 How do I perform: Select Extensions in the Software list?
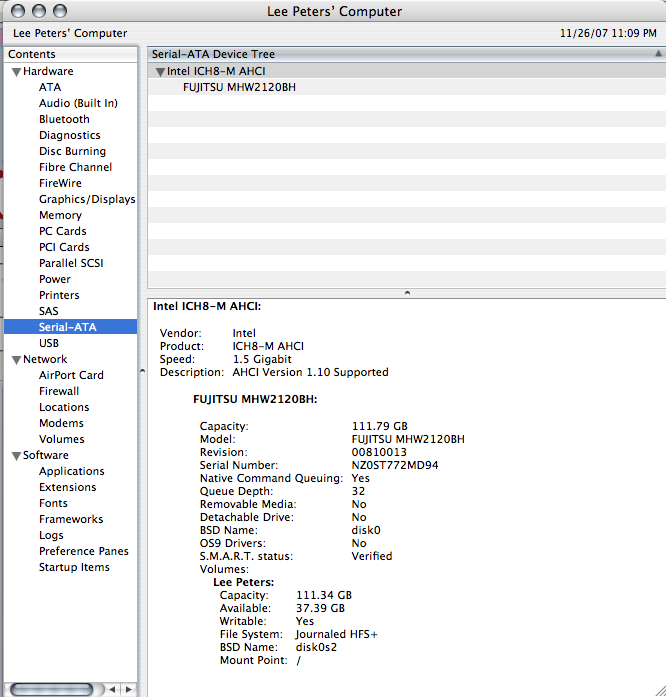tap(68, 487)
